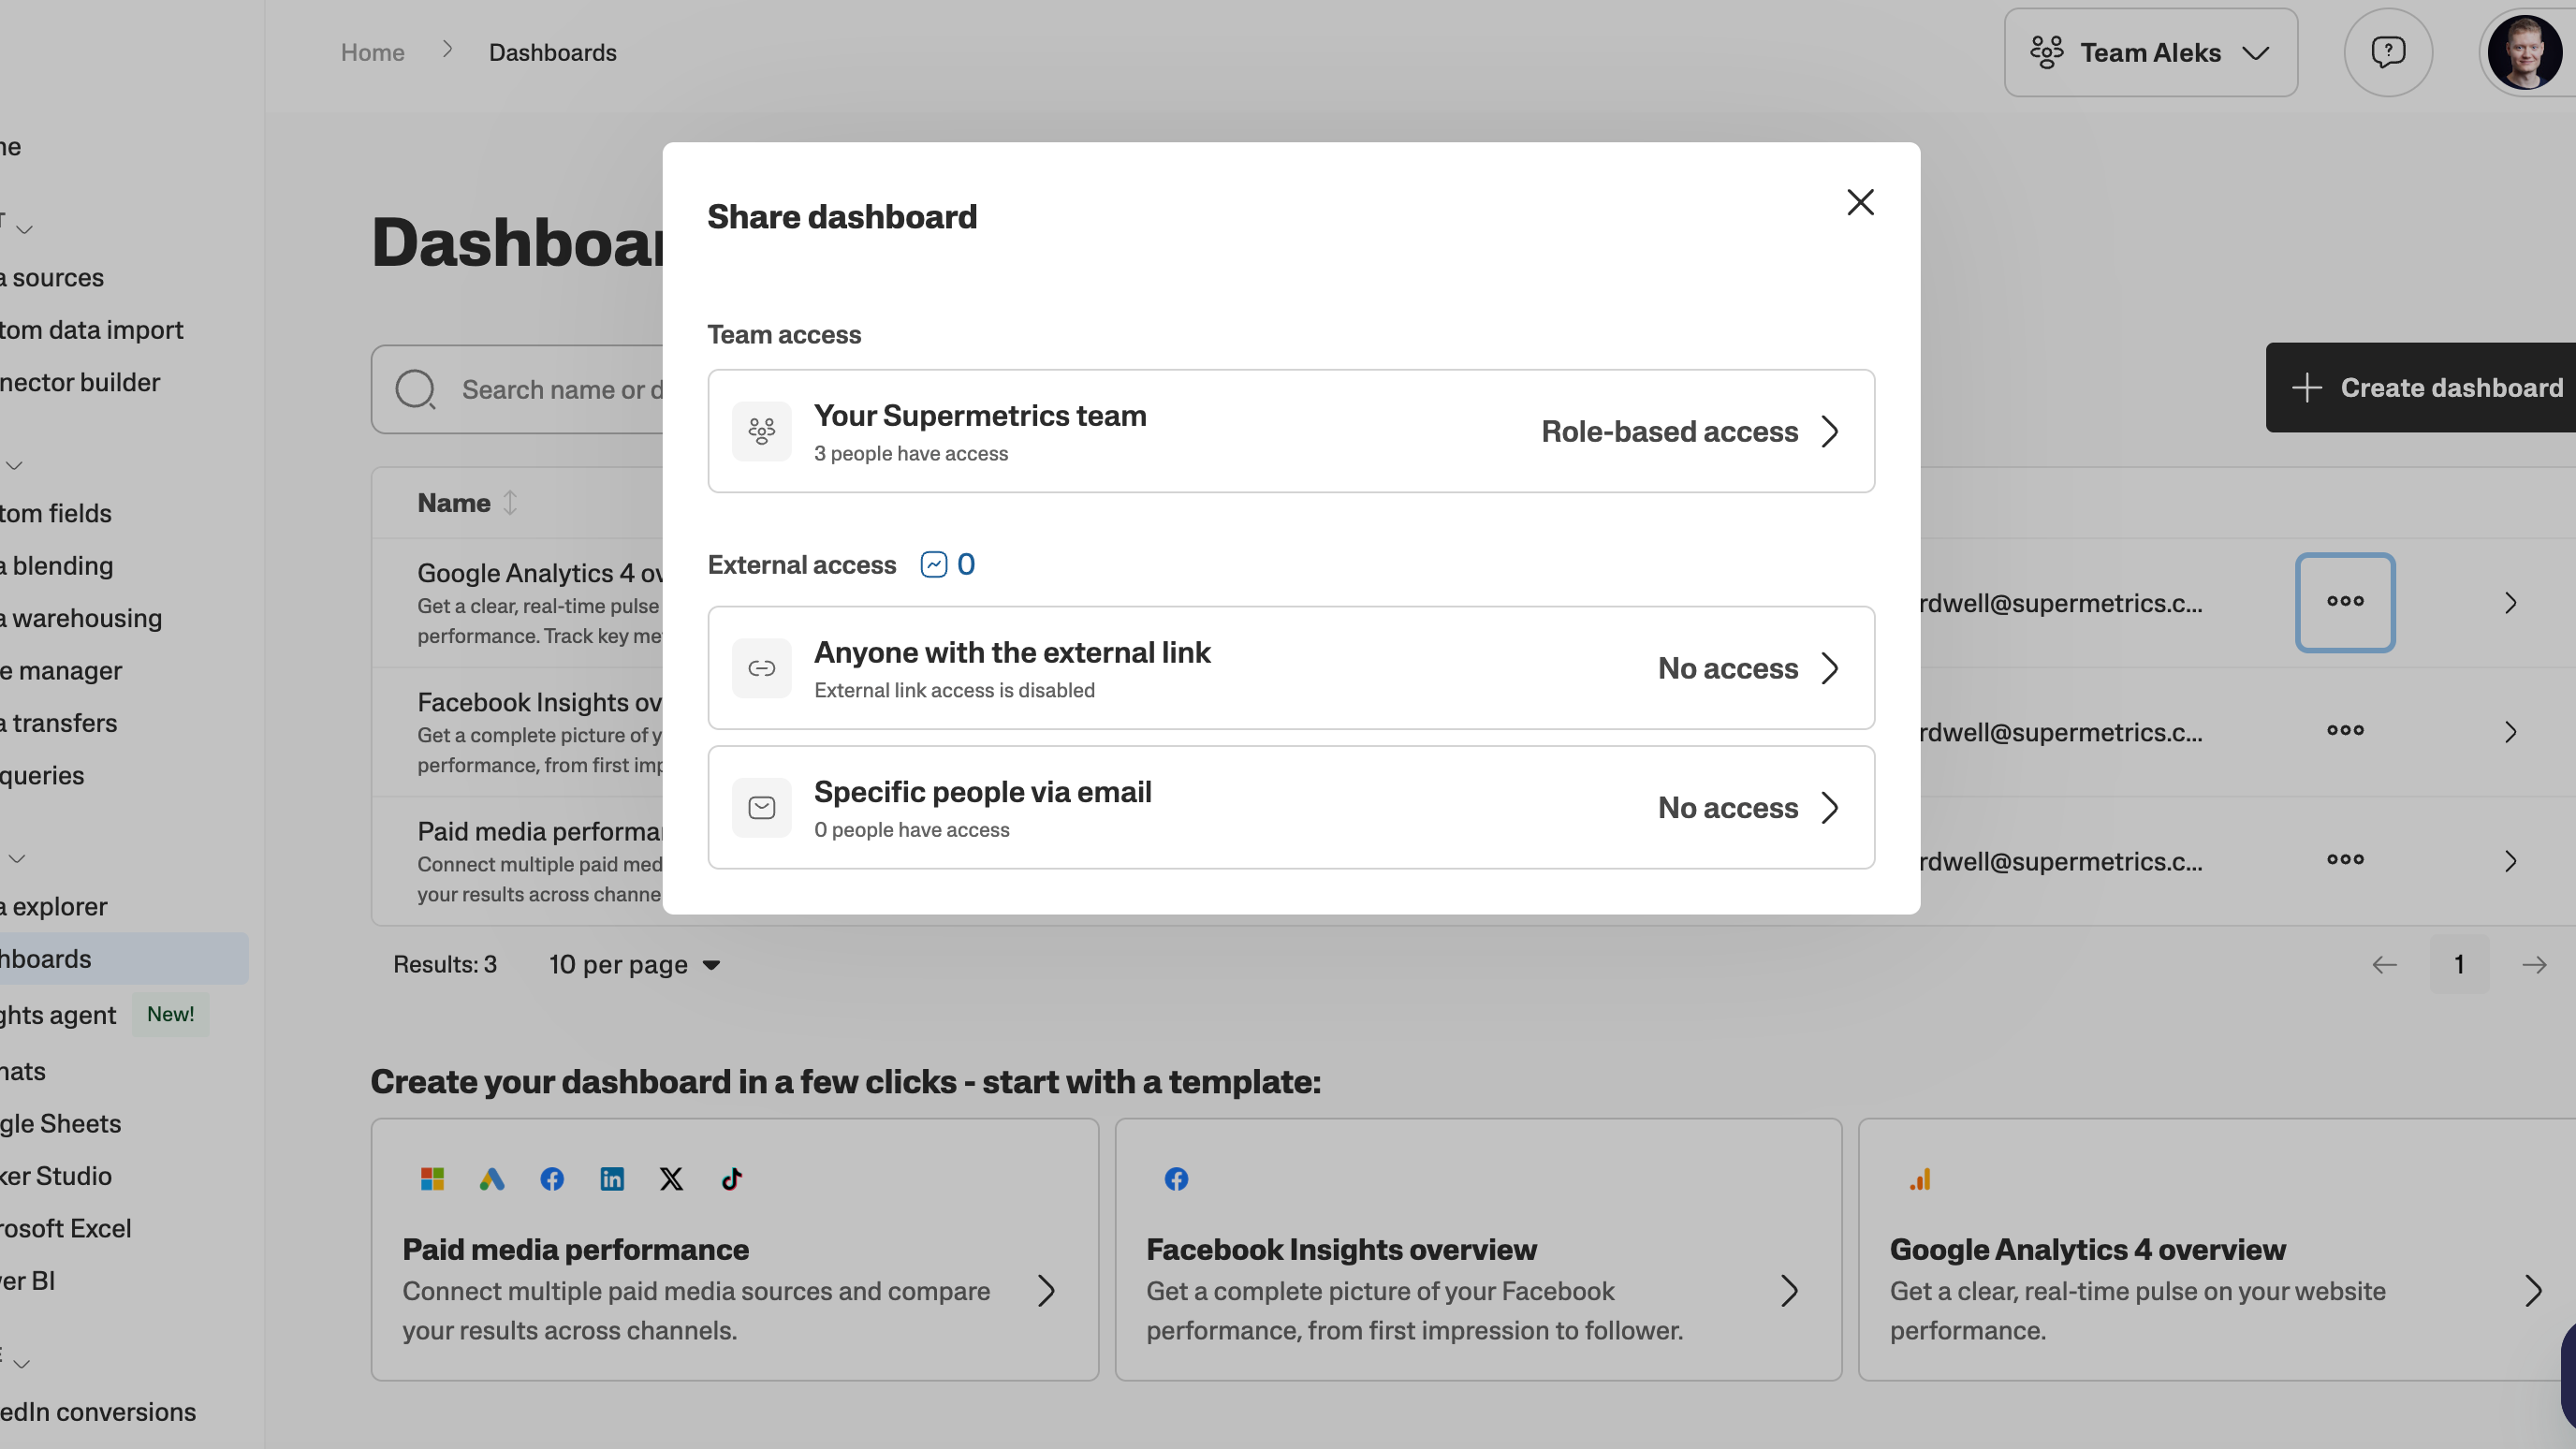Select page 1 in pagination

tap(2459, 964)
